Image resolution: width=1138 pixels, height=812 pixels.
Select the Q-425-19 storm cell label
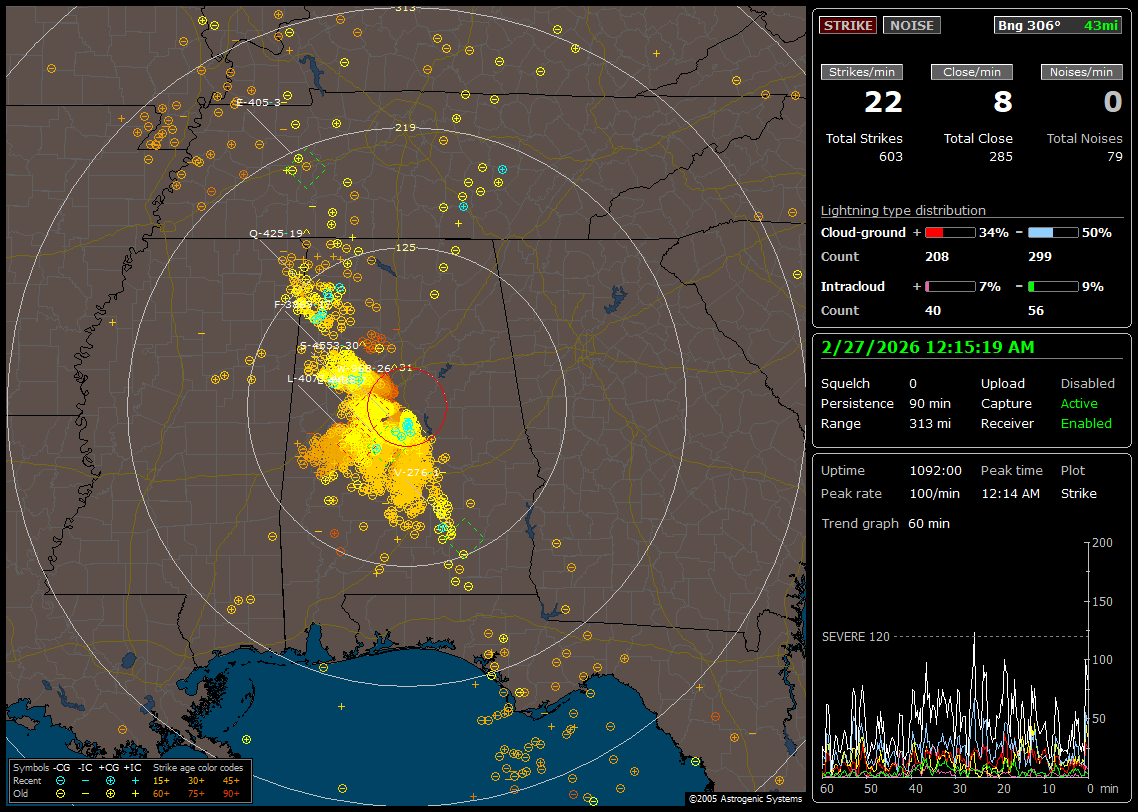click(x=275, y=233)
